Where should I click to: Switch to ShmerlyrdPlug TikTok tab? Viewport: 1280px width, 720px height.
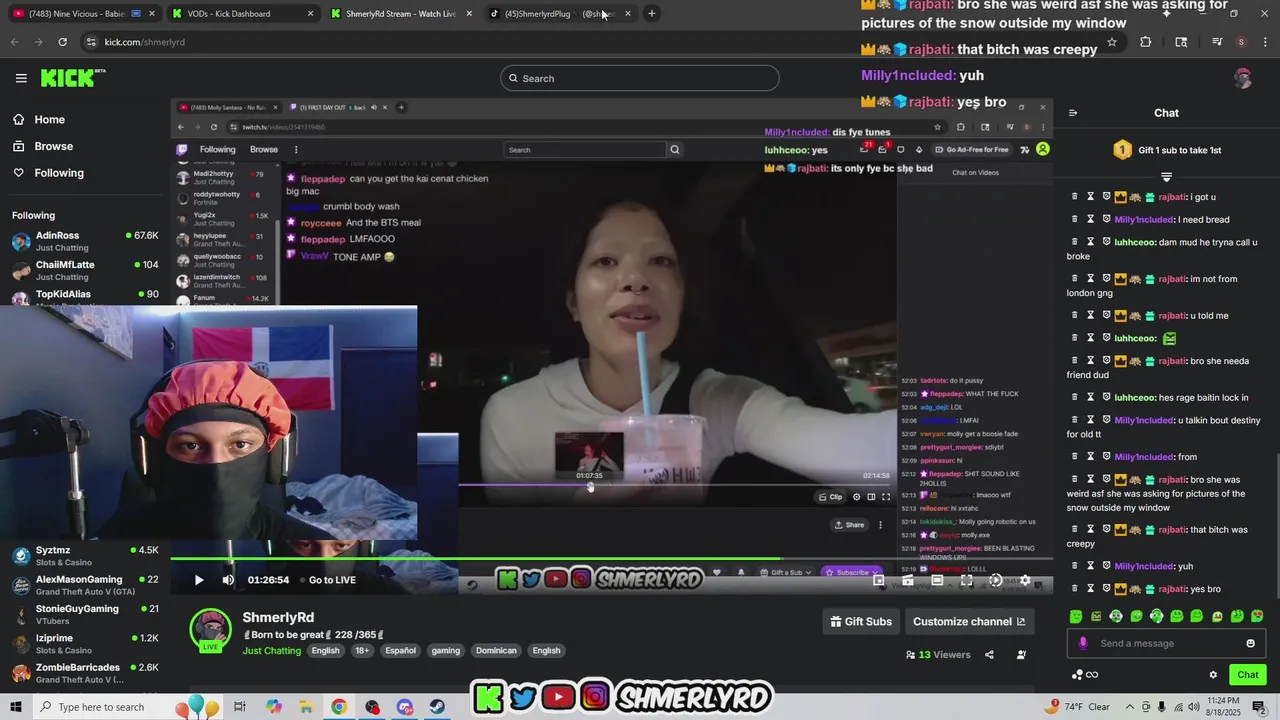tap(560, 14)
